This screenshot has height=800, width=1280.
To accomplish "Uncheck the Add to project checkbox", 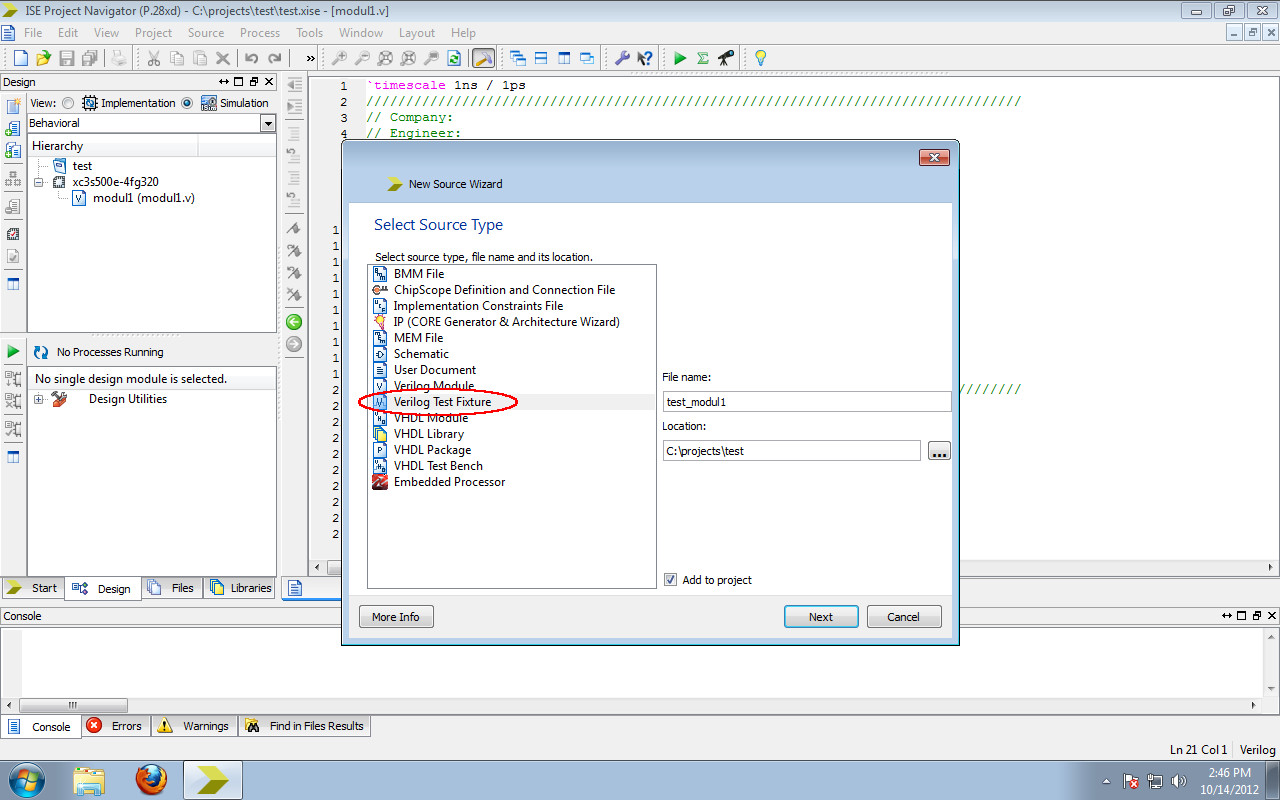I will click(670, 580).
